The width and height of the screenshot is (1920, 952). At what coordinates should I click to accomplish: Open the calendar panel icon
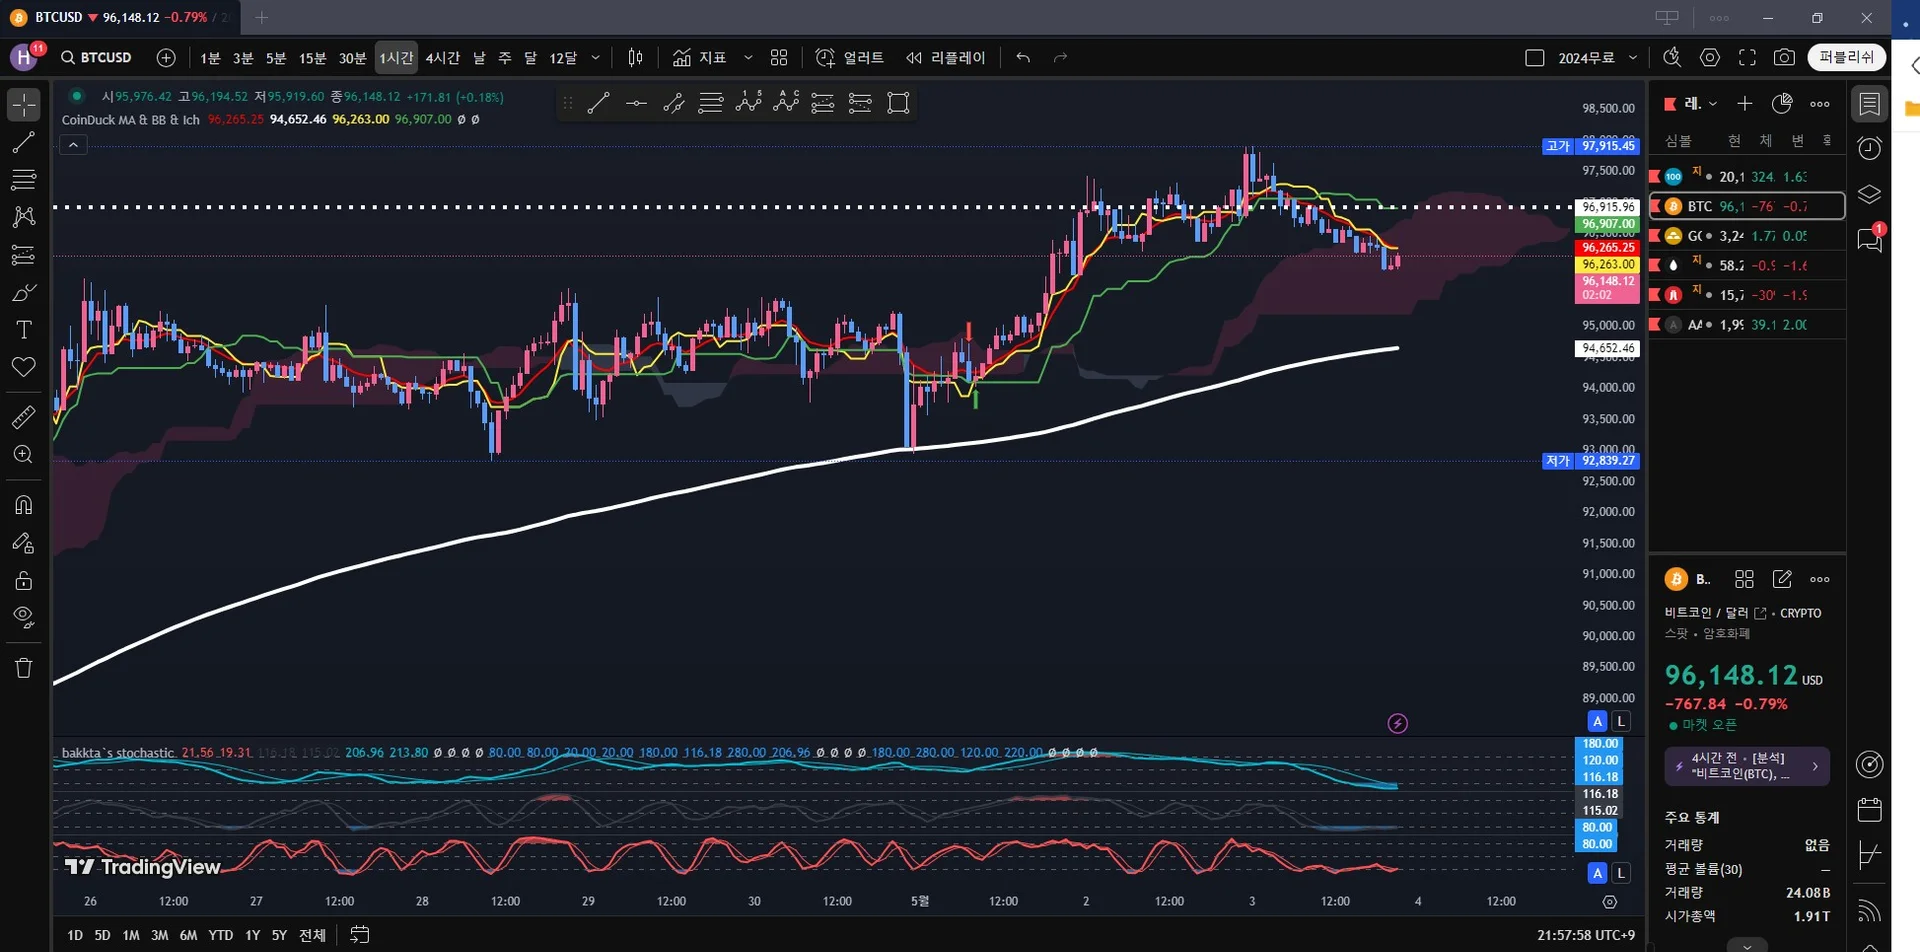(1869, 809)
